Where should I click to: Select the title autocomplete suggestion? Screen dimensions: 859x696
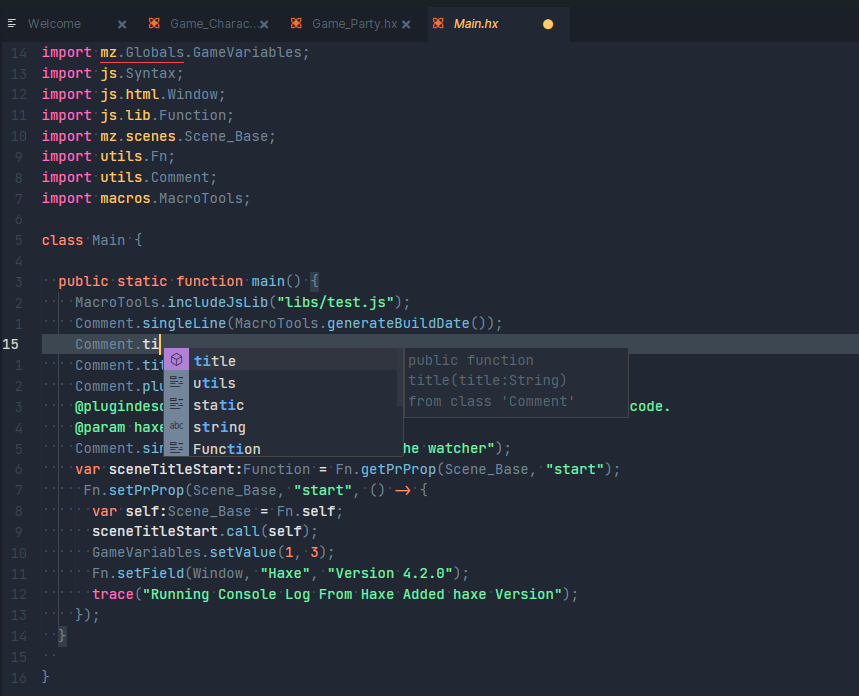pos(215,360)
